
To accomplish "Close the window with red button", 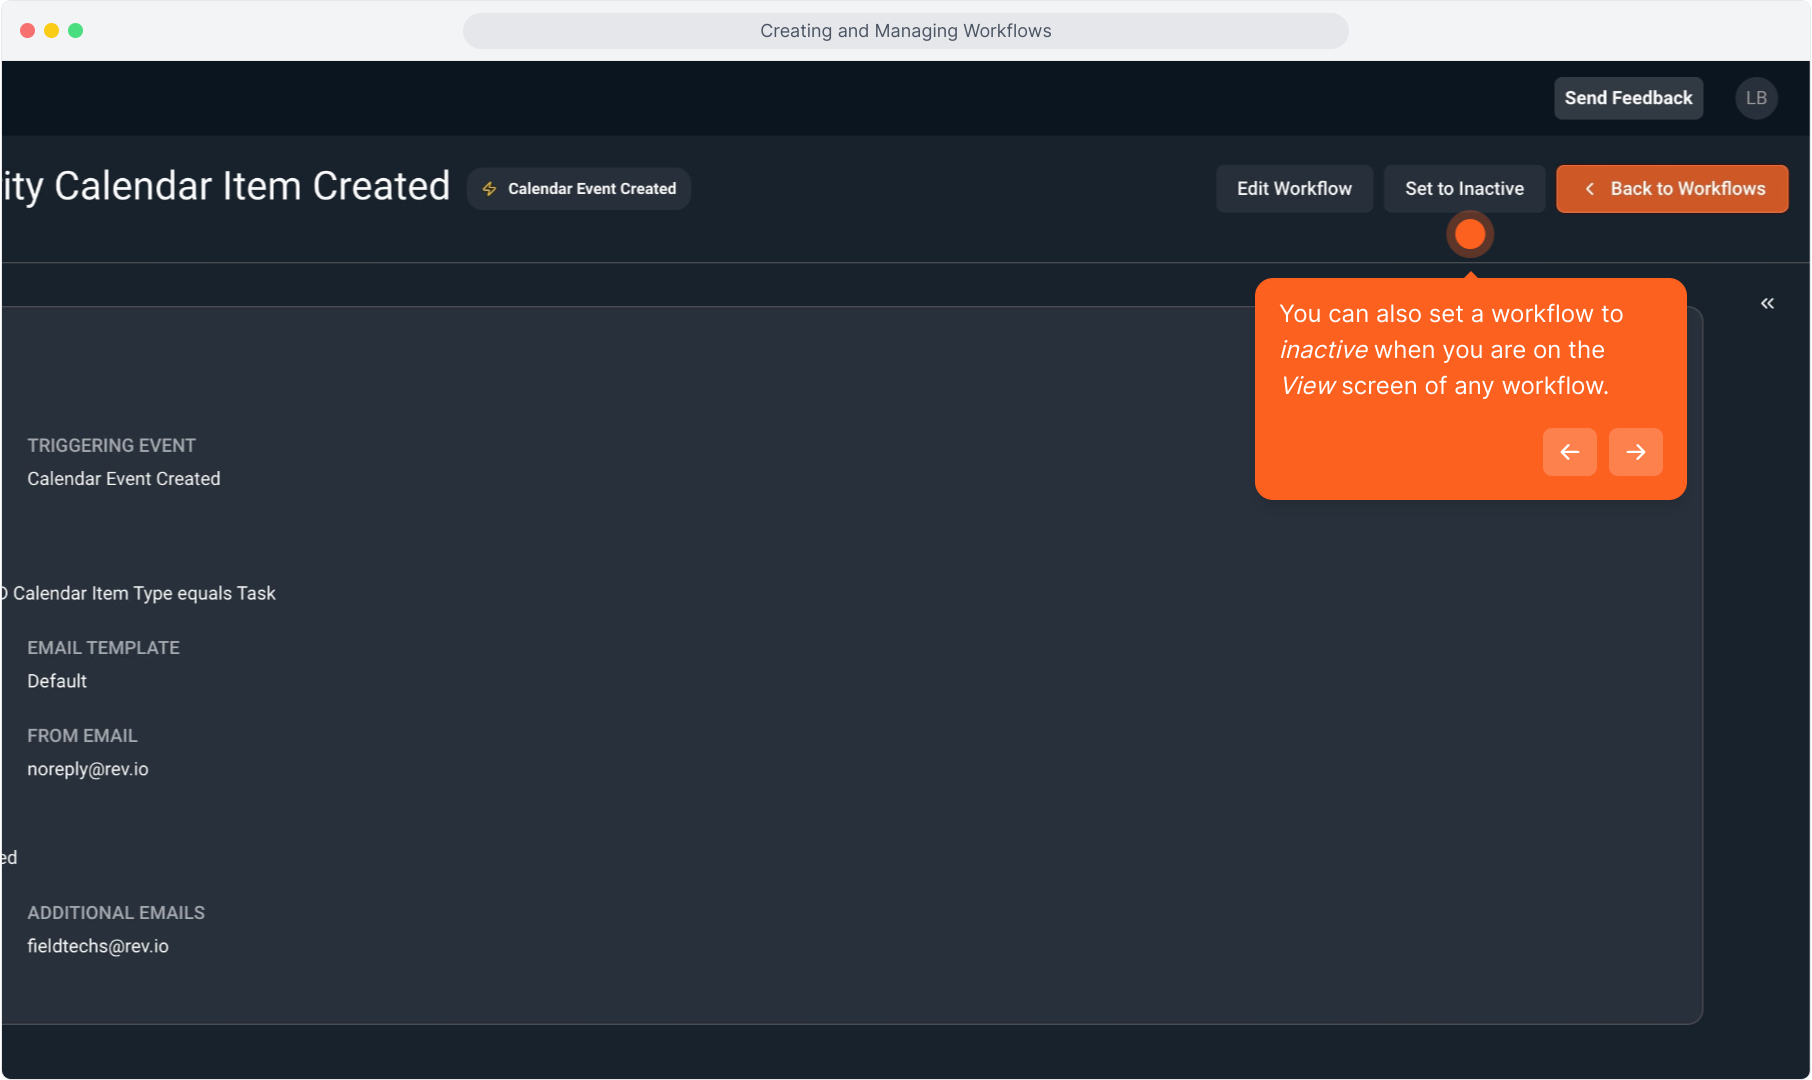I will tap(28, 31).
